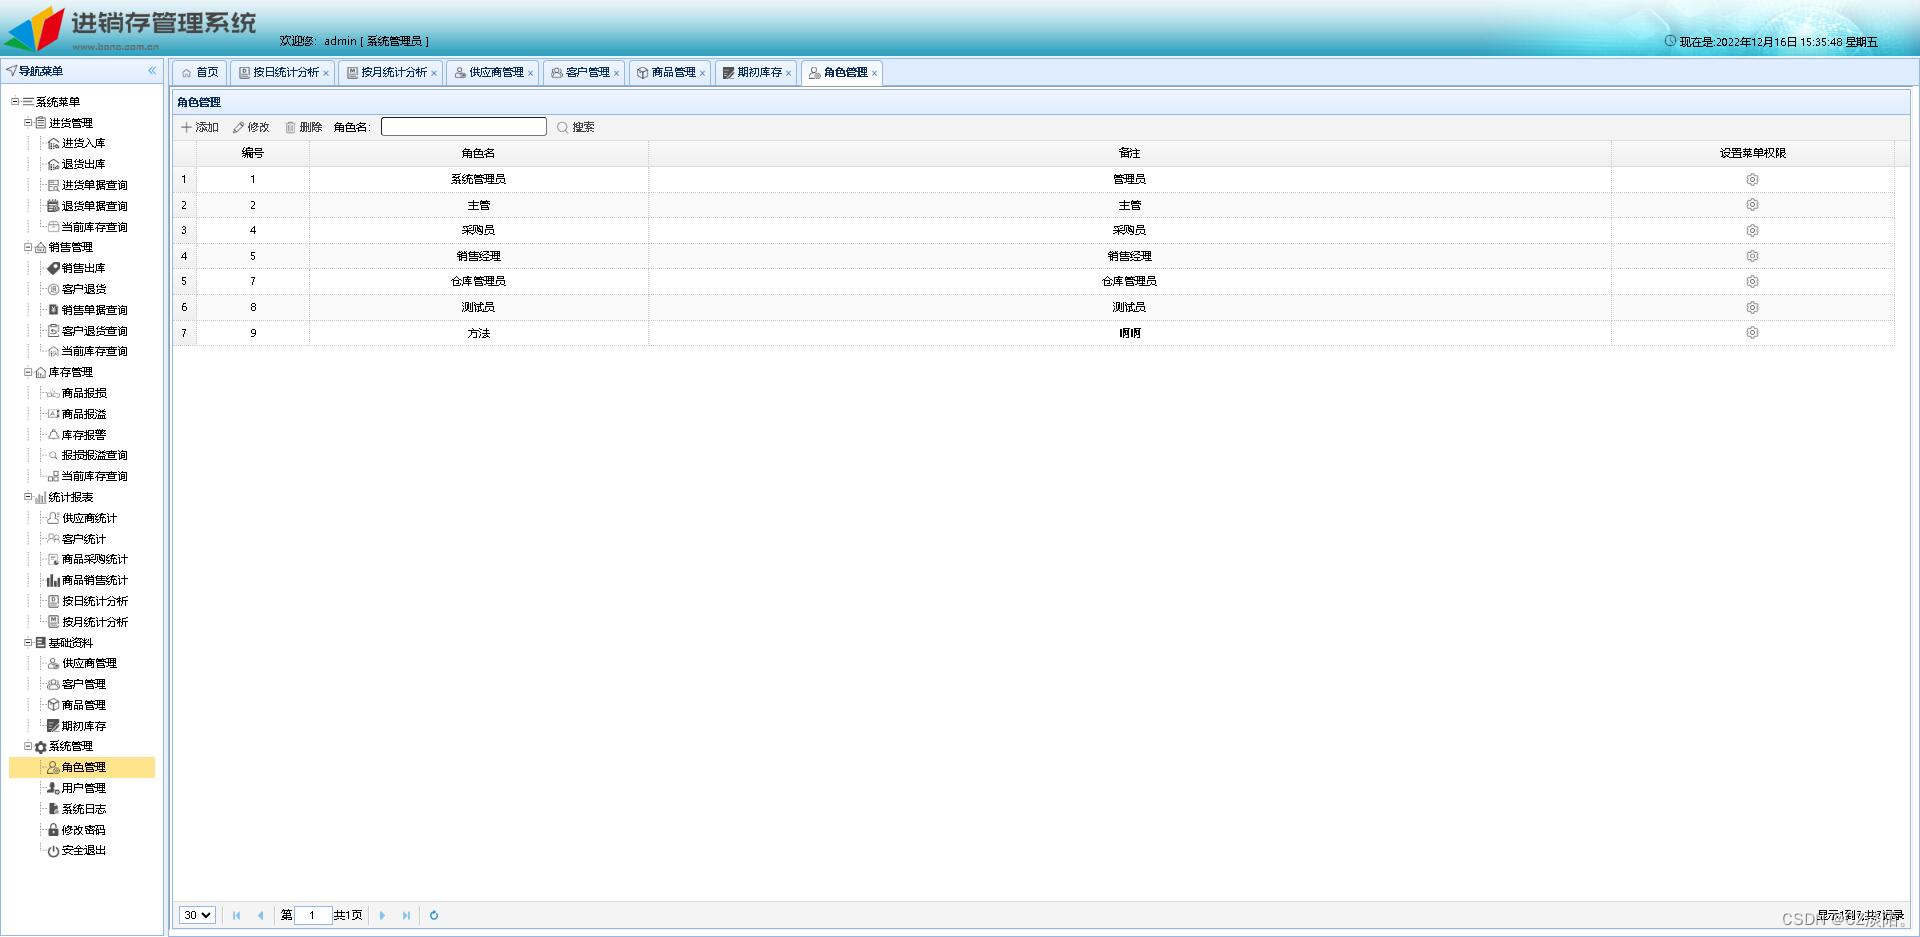The width and height of the screenshot is (1920, 937).
Task: Focus the 角色名 search input field
Action: tap(464, 127)
